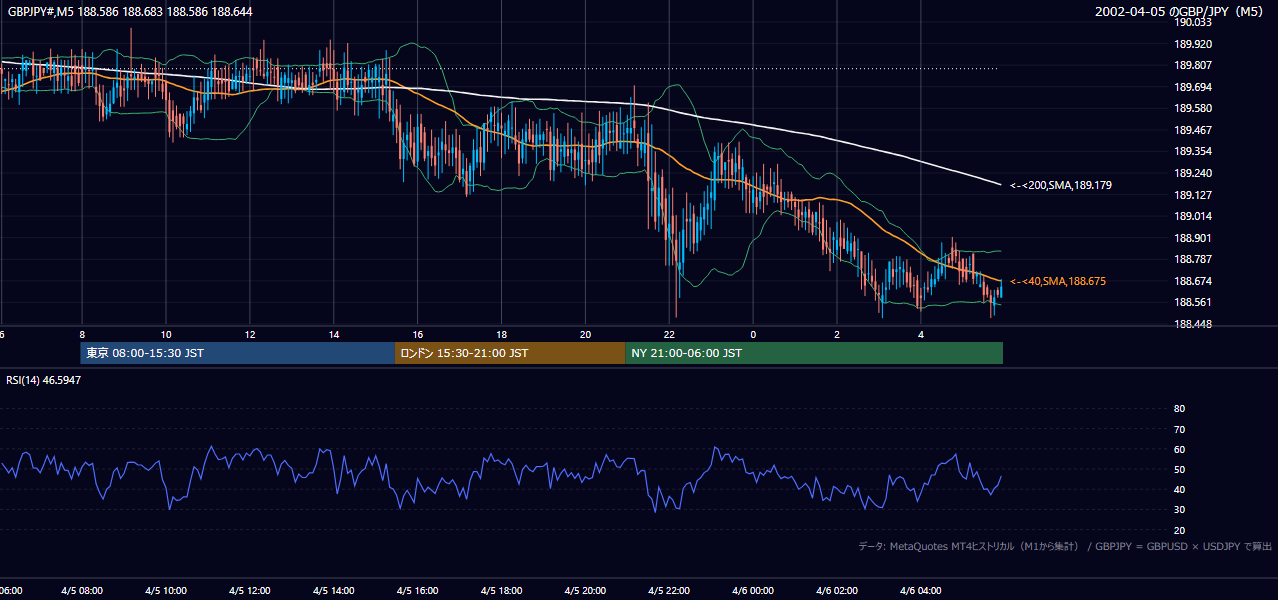Click the 40 SMA 188.675 label
The width and height of the screenshot is (1278, 600).
pyautogui.click(x=1057, y=282)
